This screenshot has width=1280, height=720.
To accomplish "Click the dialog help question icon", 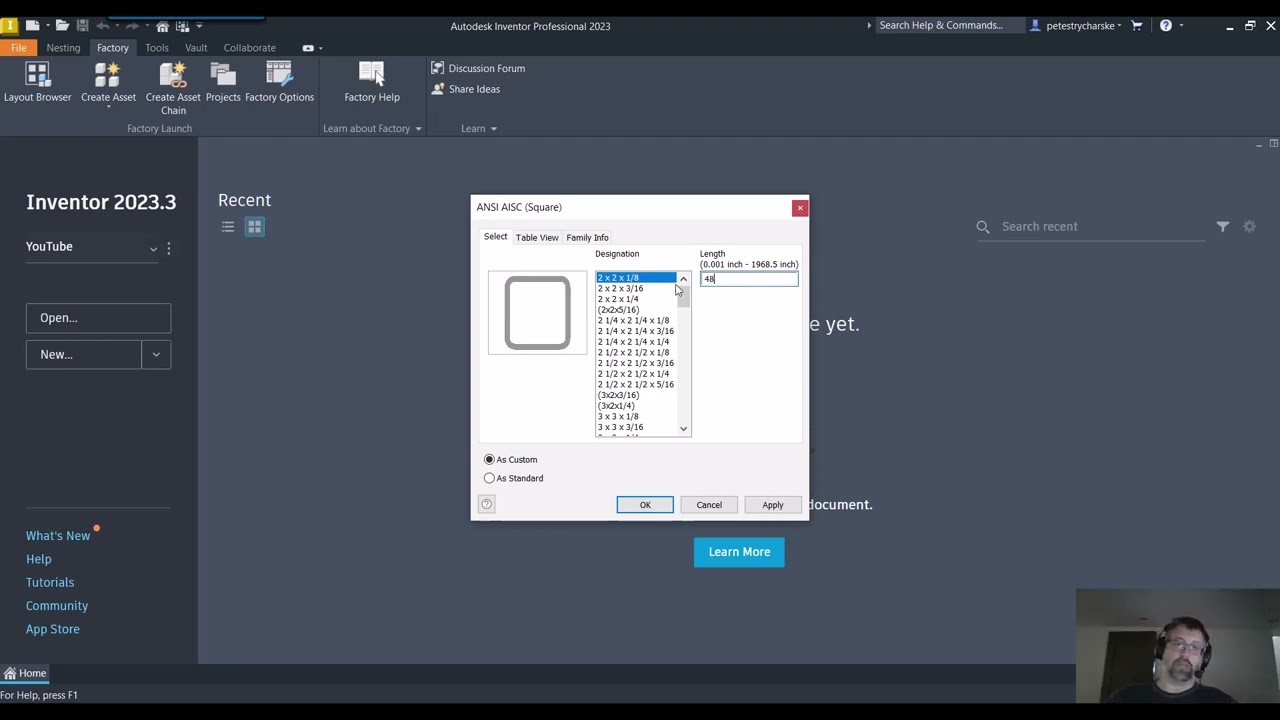I will click(487, 504).
